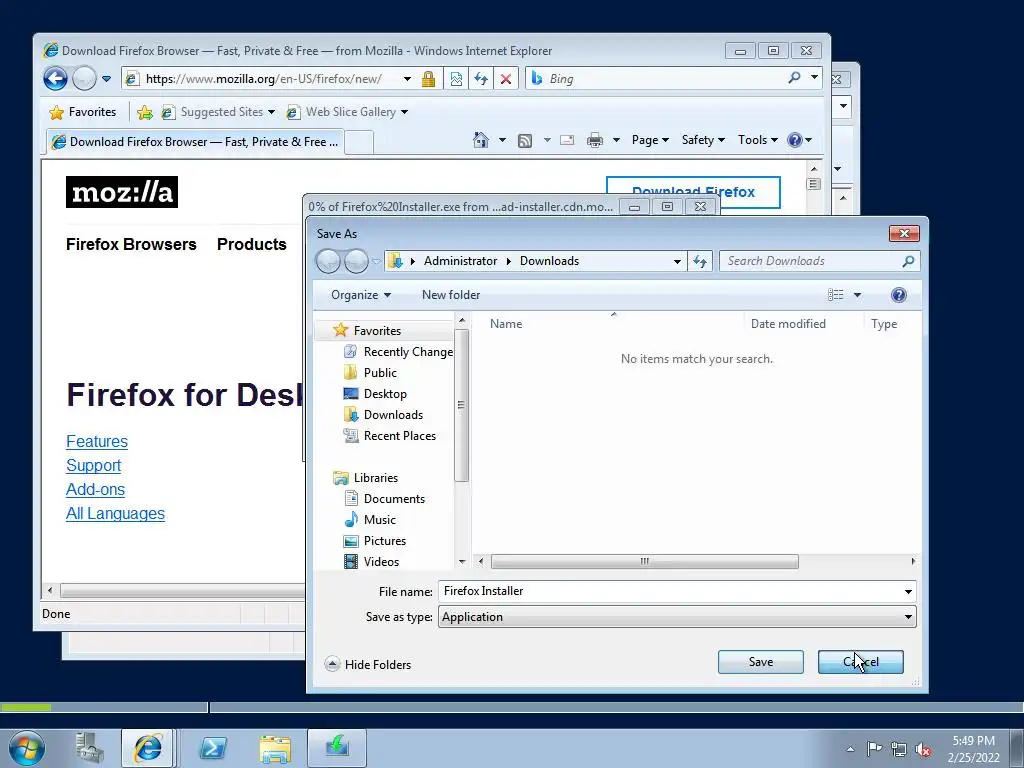The image size is (1024, 768).
Task: Click the Save button
Action: 761,662
